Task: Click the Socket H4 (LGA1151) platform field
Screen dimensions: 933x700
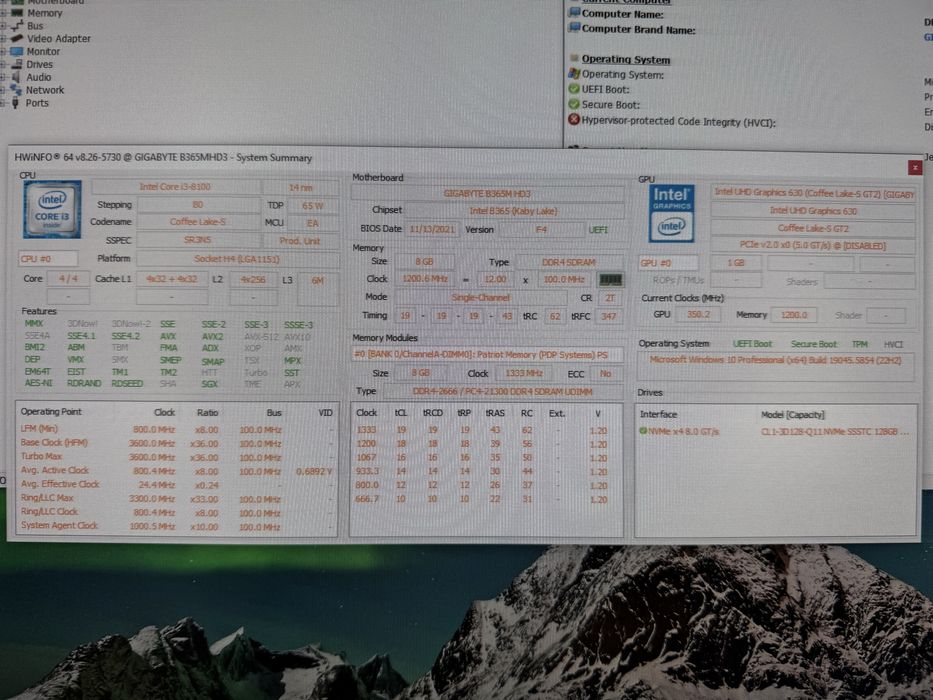Action: [237, 259]
